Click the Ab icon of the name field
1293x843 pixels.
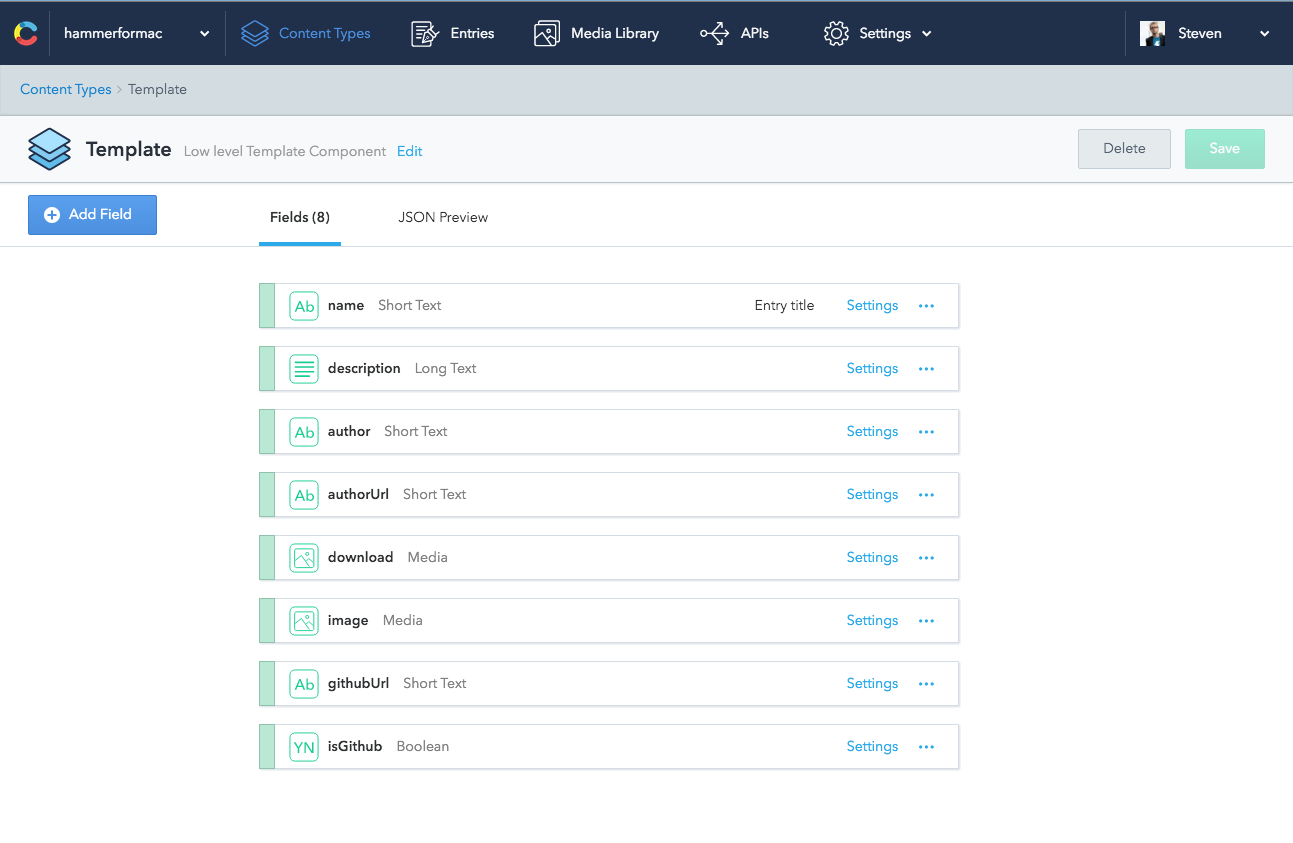pos(304,306)
